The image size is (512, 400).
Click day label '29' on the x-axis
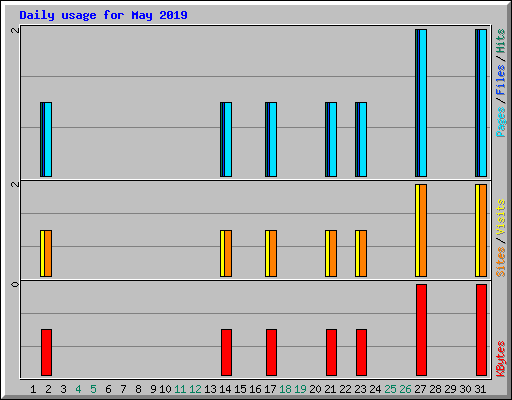click(450, 389)
